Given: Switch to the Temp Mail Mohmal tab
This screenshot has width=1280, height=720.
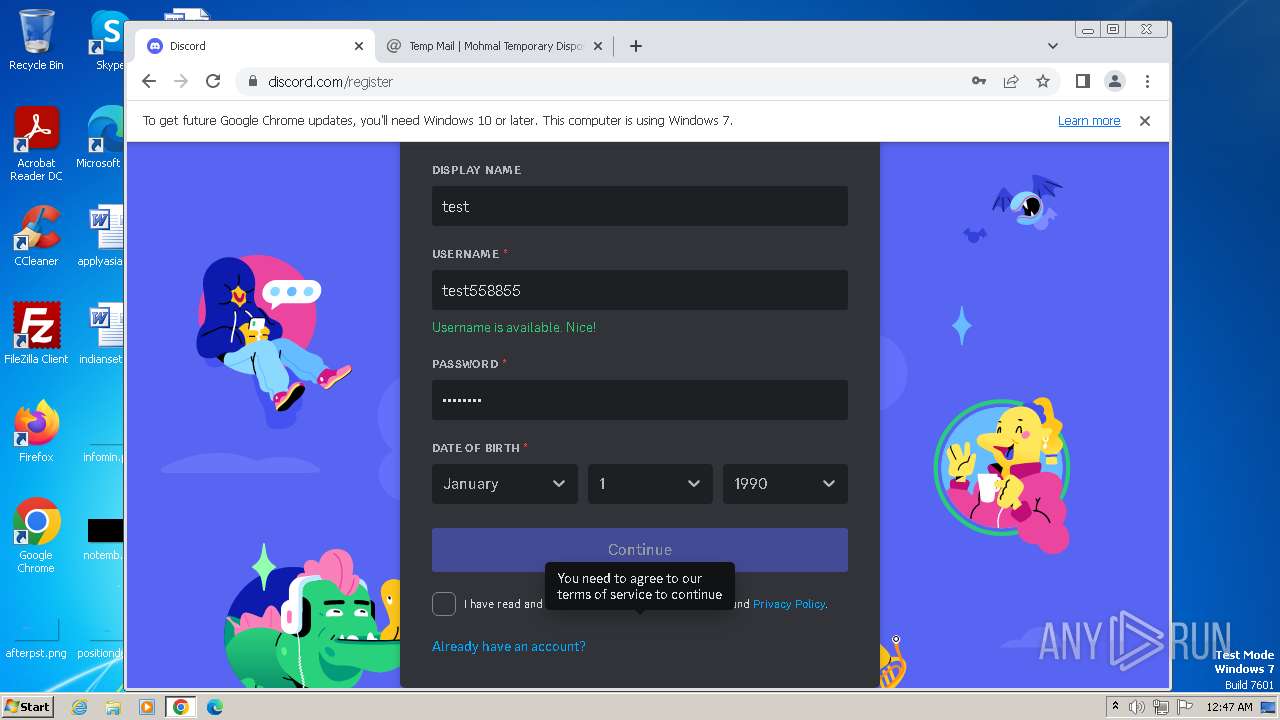Looking at the screenshot, I should click(495, 46).
